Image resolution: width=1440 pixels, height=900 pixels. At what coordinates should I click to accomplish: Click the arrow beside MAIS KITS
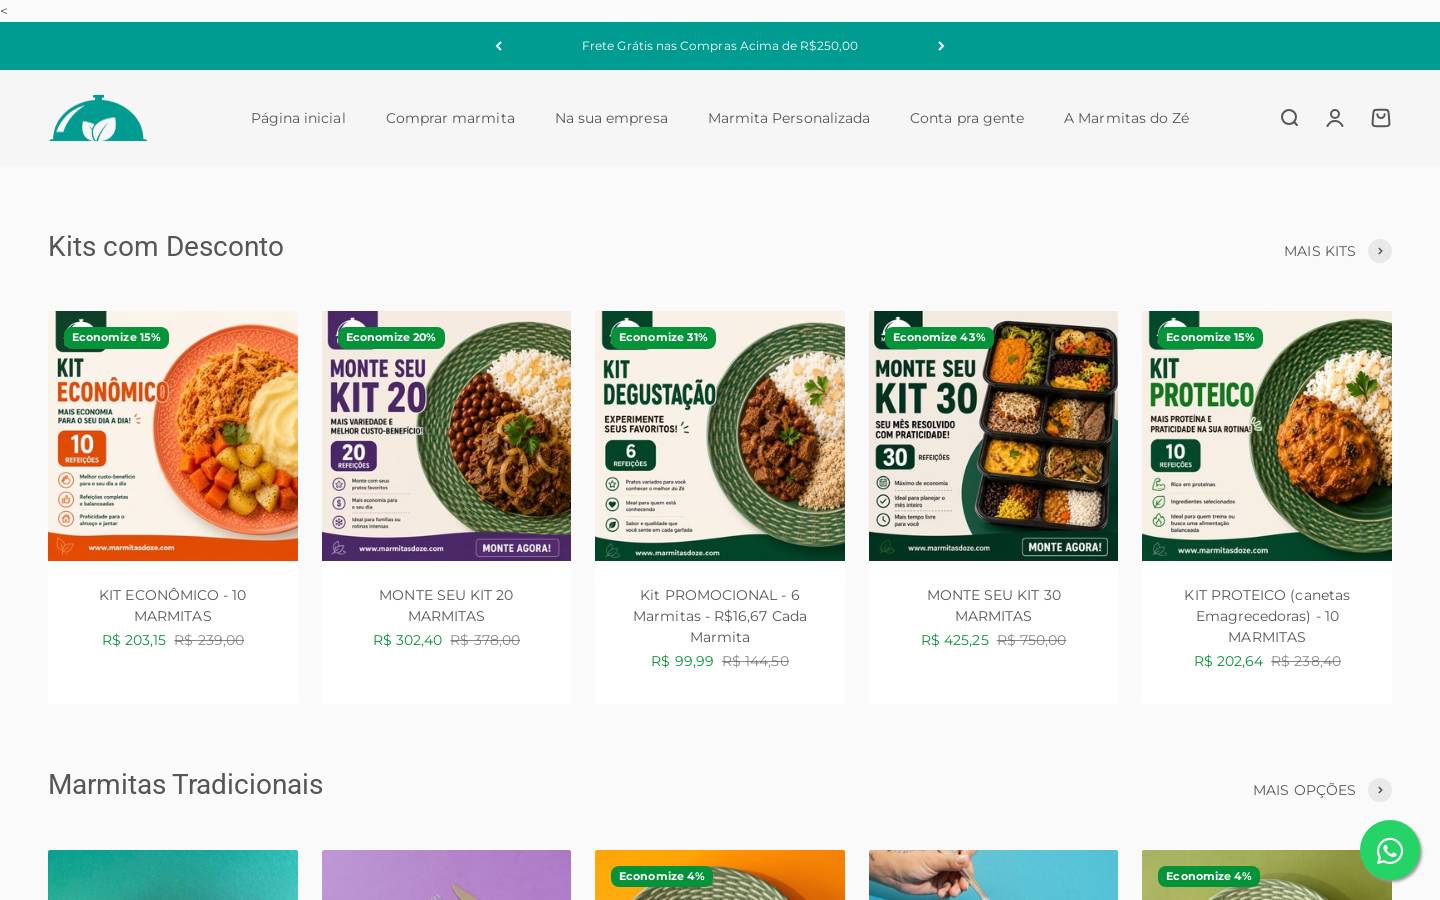pos(1380,251)
